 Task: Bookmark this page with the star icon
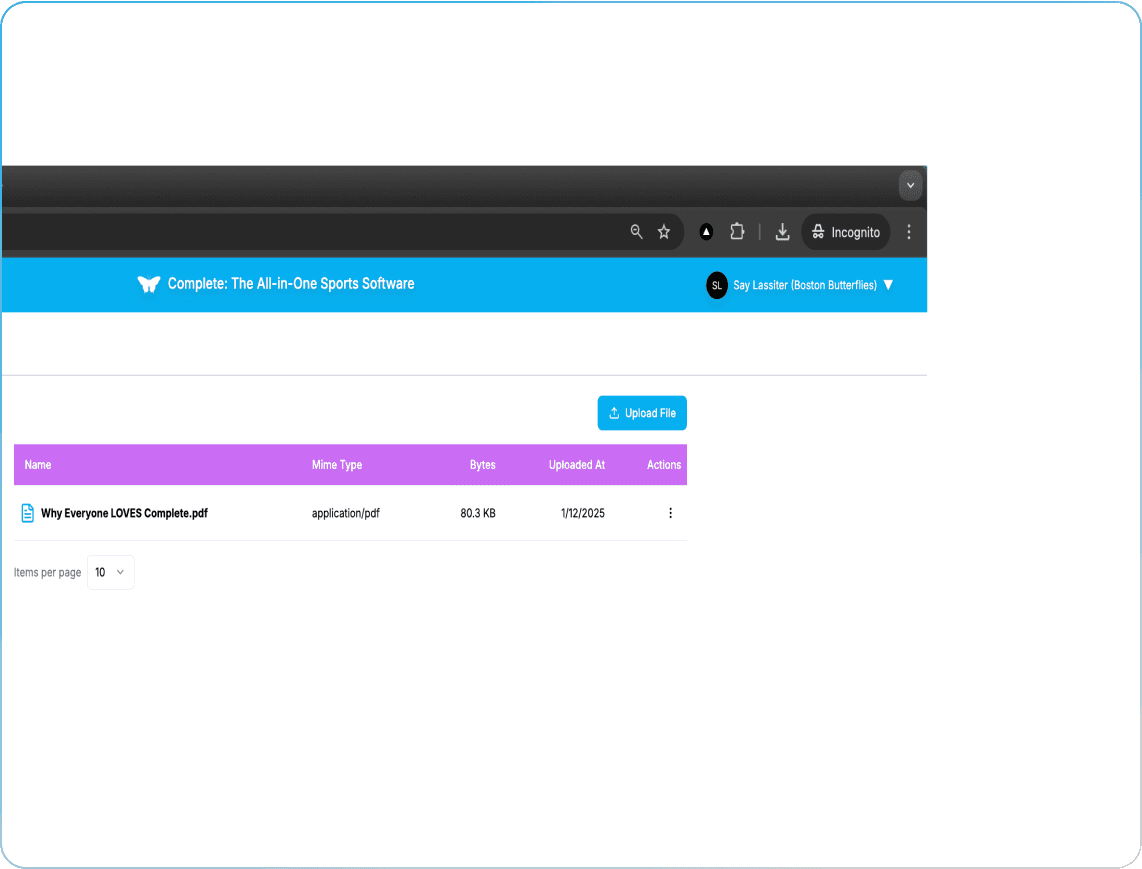(x=663, y=232)
